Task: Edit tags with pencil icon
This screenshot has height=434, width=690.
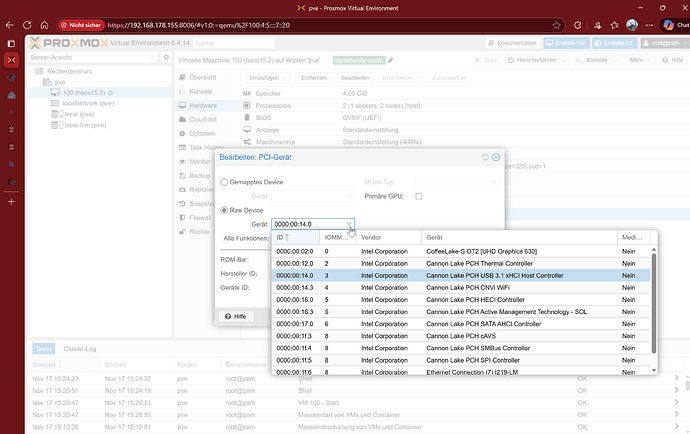Action: 390,60
